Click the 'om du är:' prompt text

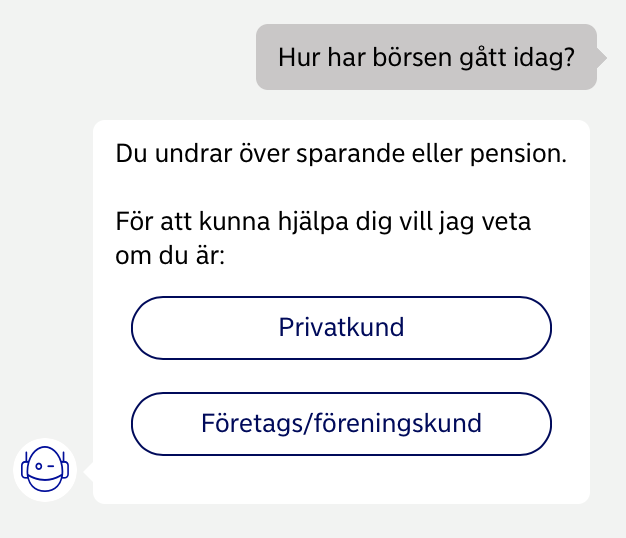click(x=170, y=256)
